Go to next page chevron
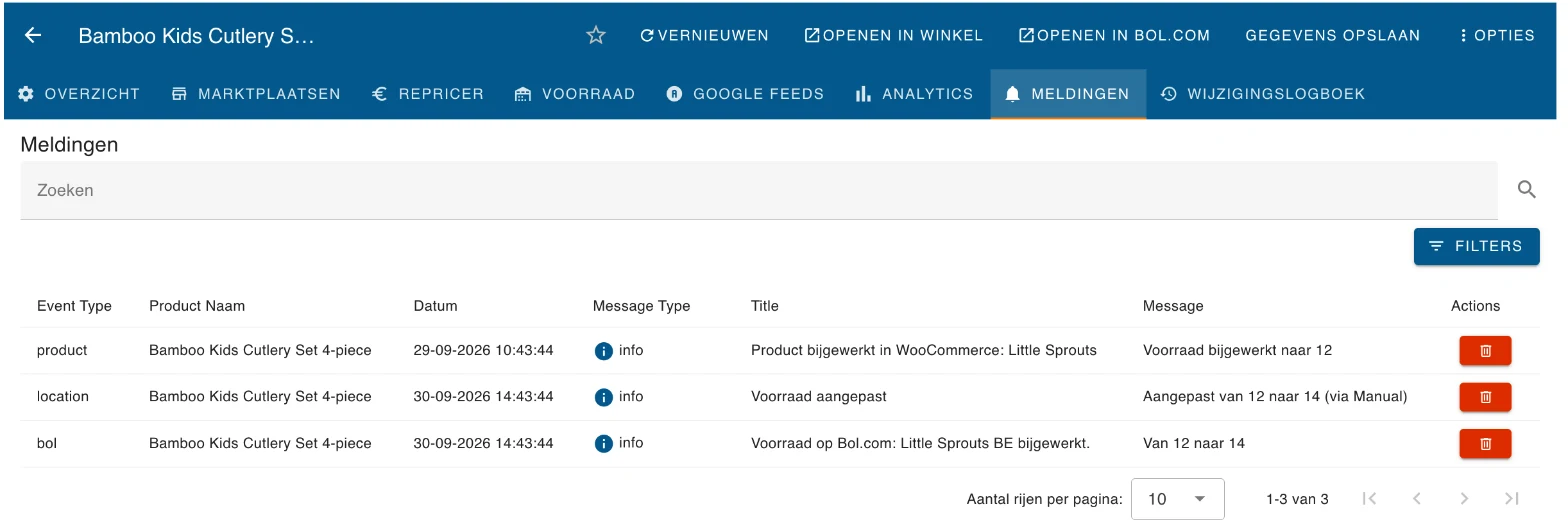 (x=1464, y=498)
